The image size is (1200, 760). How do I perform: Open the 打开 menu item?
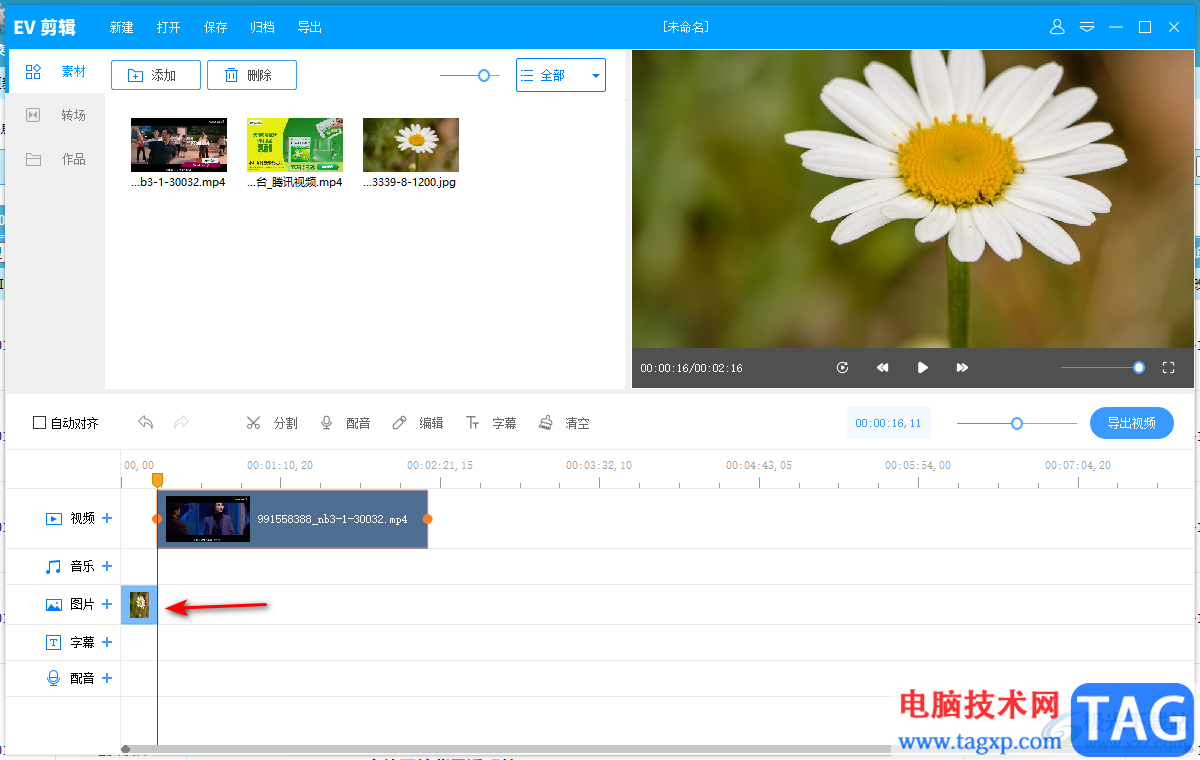169,28
